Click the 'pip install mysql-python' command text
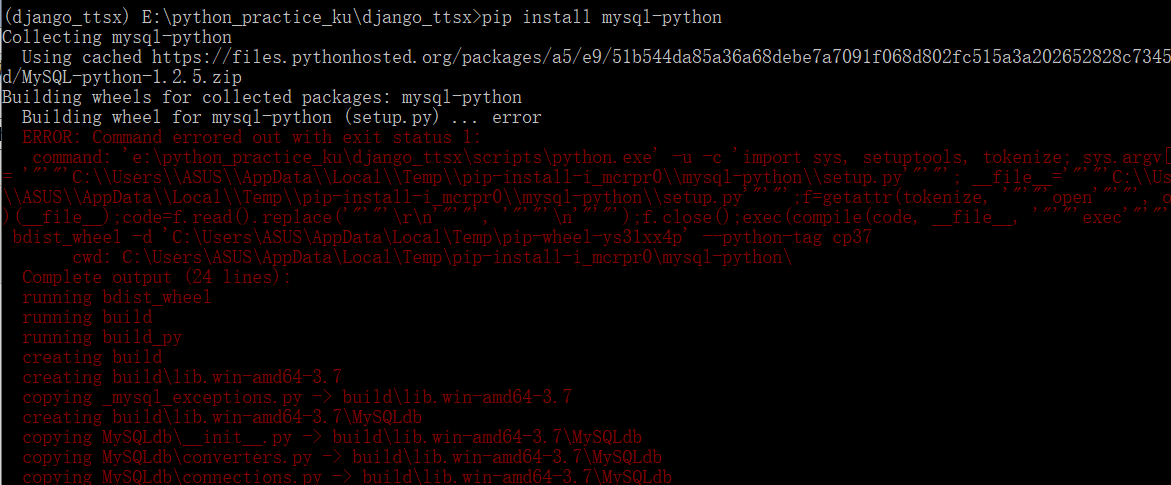 (x=602, y=17)
